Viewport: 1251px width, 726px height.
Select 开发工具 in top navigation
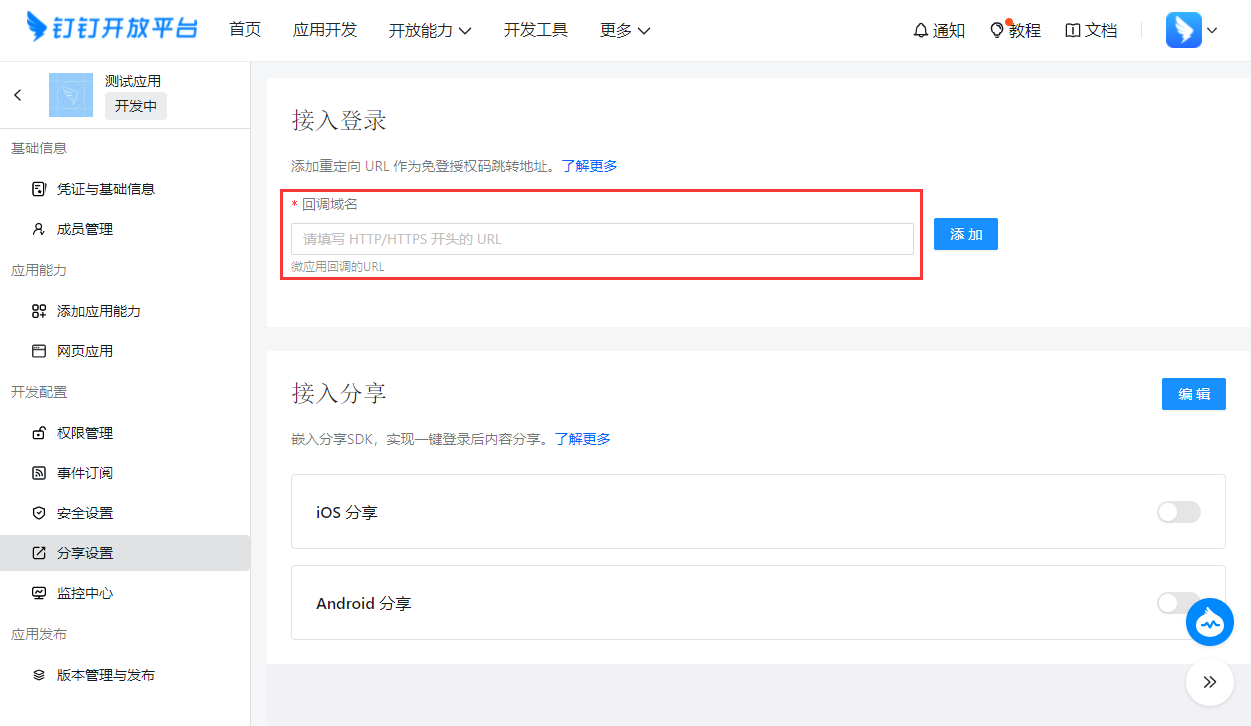point(536,30)
